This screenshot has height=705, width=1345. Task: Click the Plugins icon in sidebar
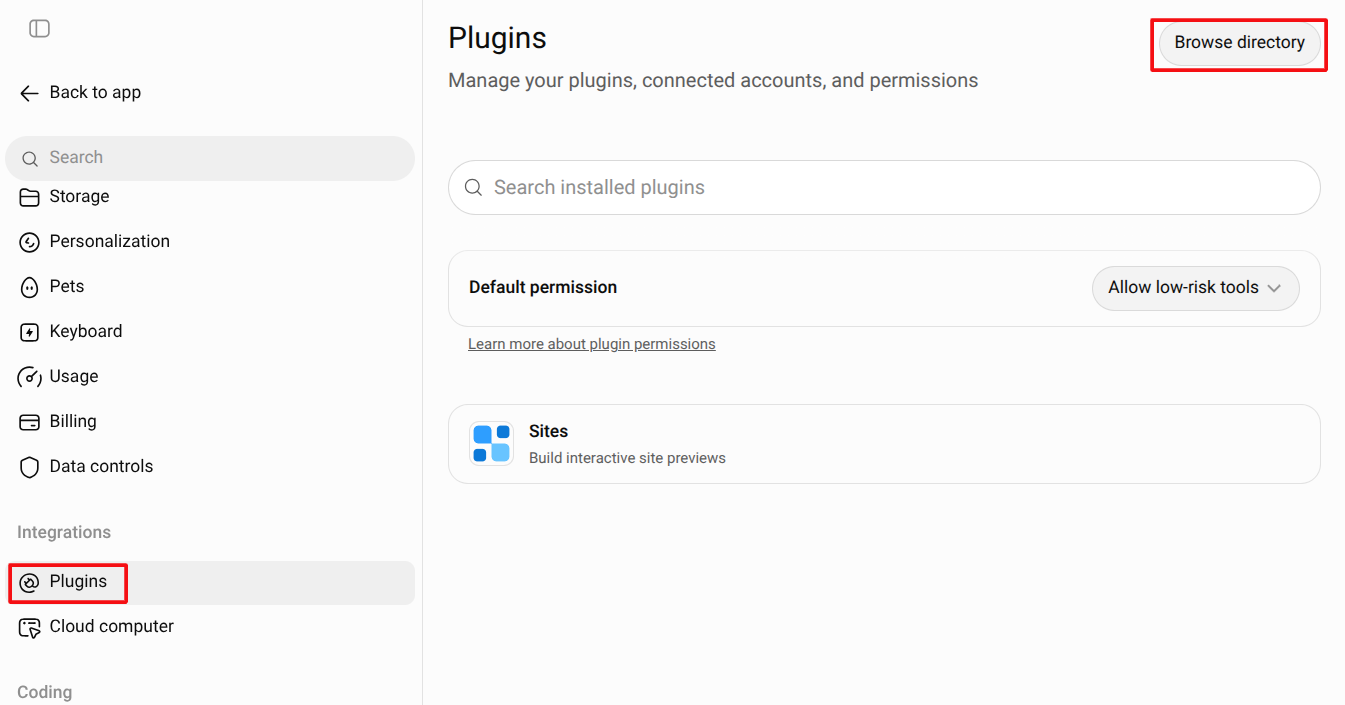30,582
